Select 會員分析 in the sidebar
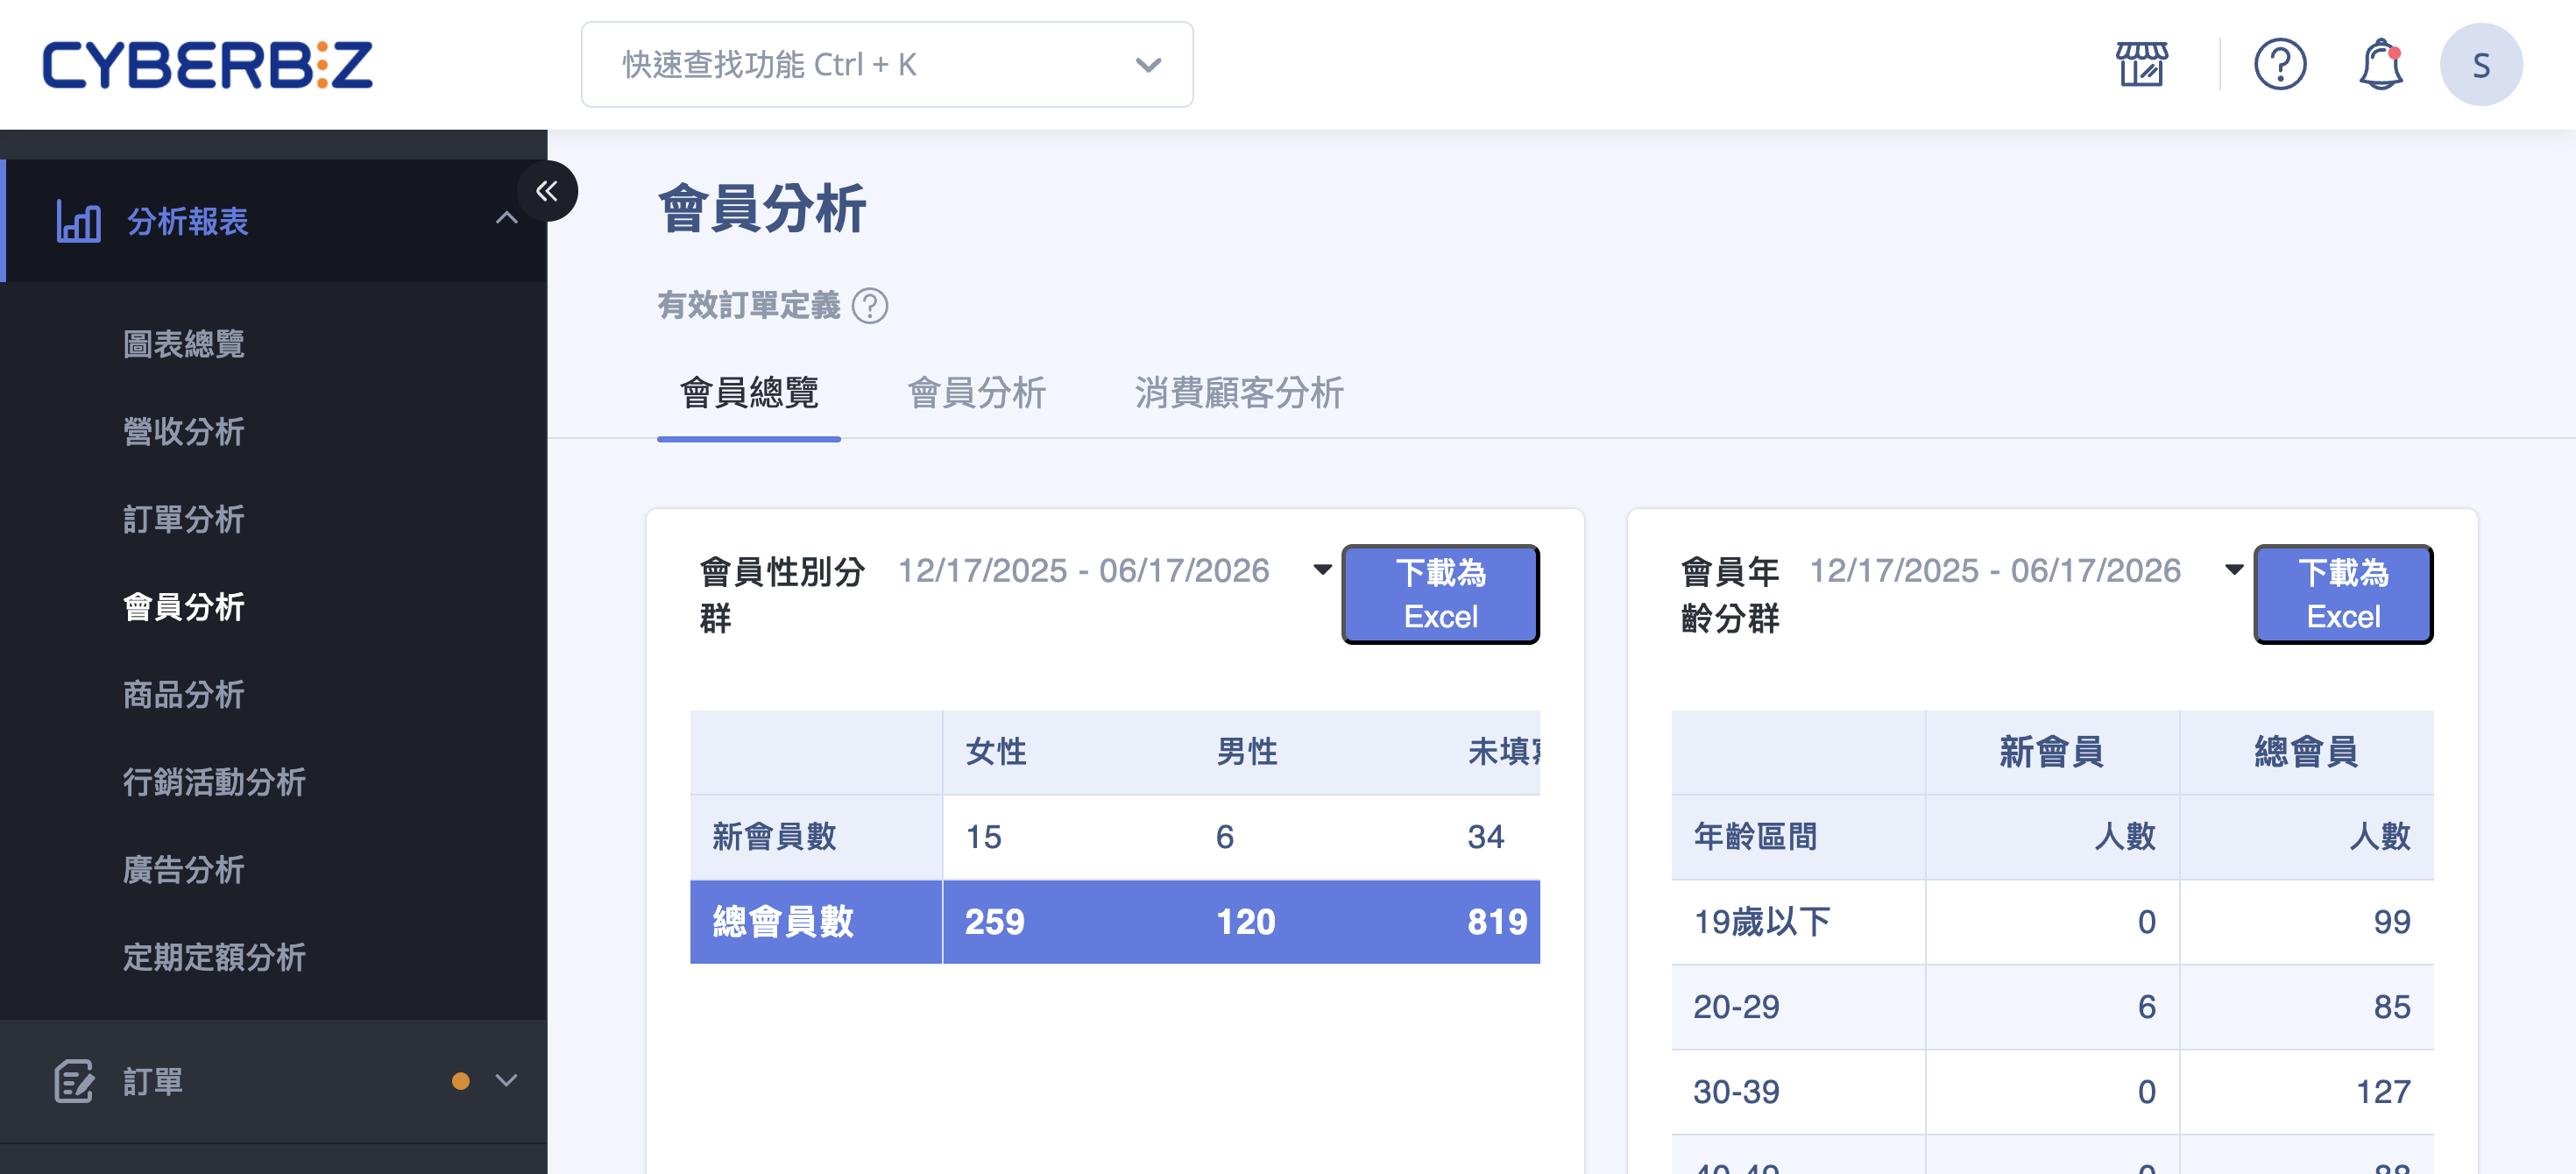 (184, 607)
